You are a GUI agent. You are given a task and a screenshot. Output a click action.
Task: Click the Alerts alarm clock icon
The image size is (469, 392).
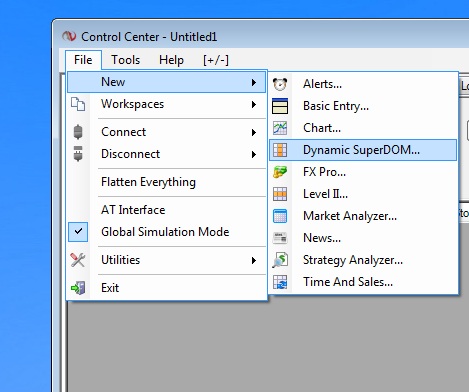point(280,84)
